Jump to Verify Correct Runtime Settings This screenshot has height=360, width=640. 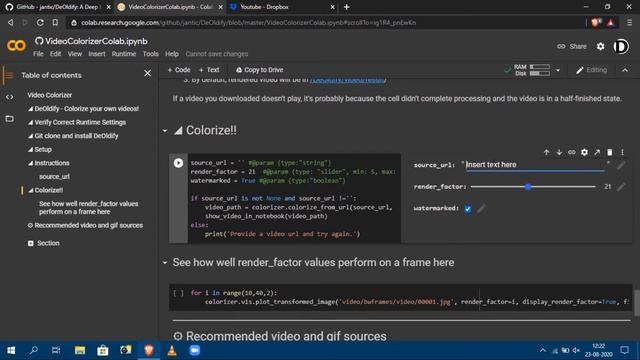(x=77, y=122)
